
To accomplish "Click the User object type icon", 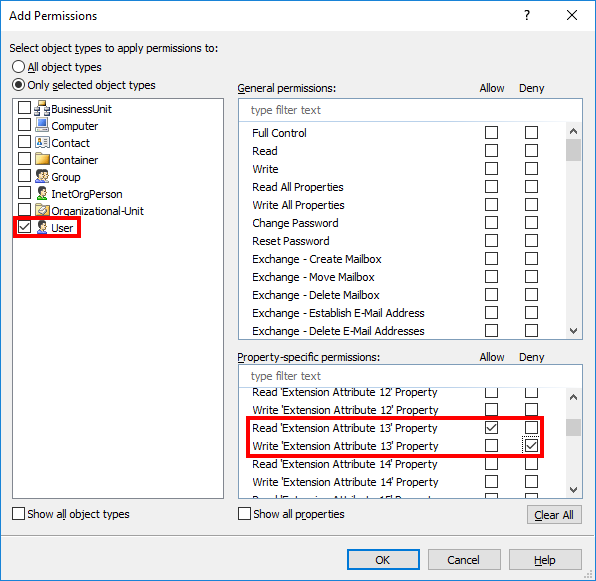I will 42,227.
